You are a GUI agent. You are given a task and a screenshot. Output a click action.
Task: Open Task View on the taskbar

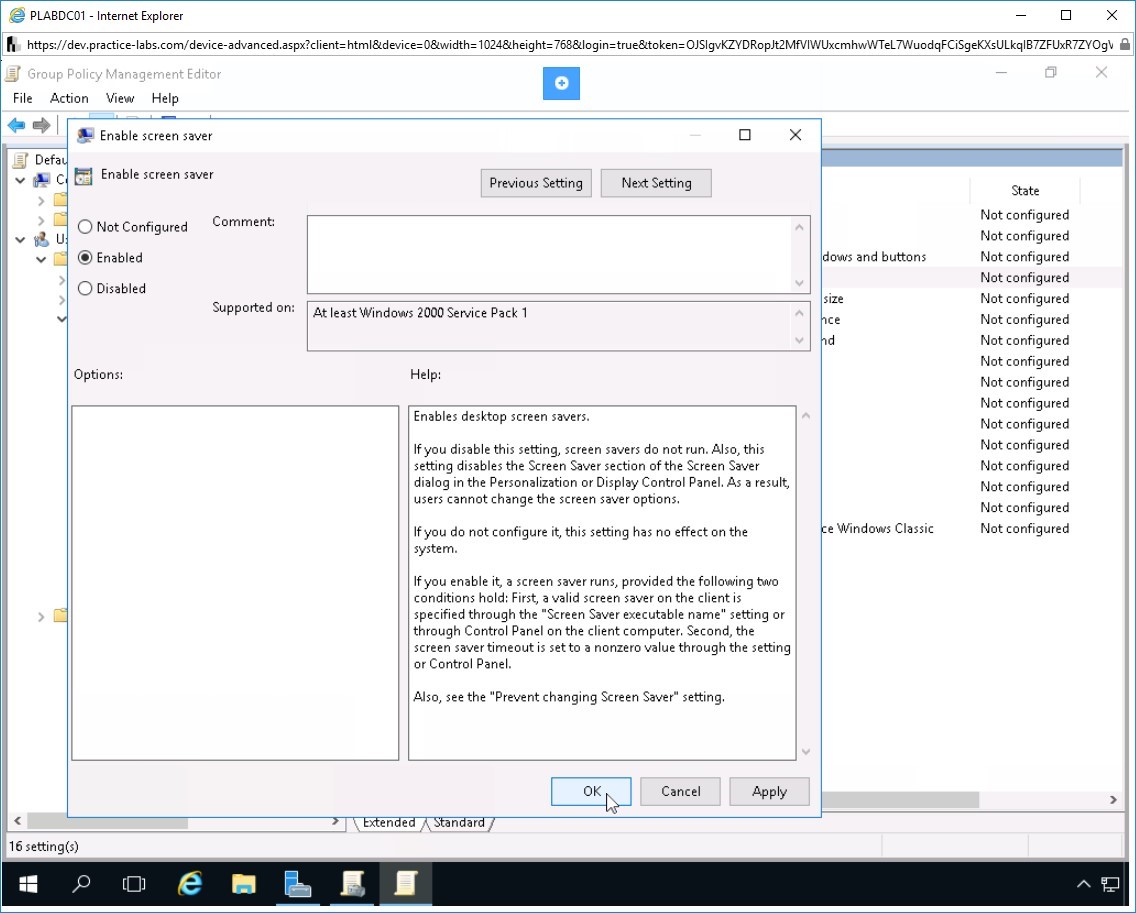coord(134,883)
